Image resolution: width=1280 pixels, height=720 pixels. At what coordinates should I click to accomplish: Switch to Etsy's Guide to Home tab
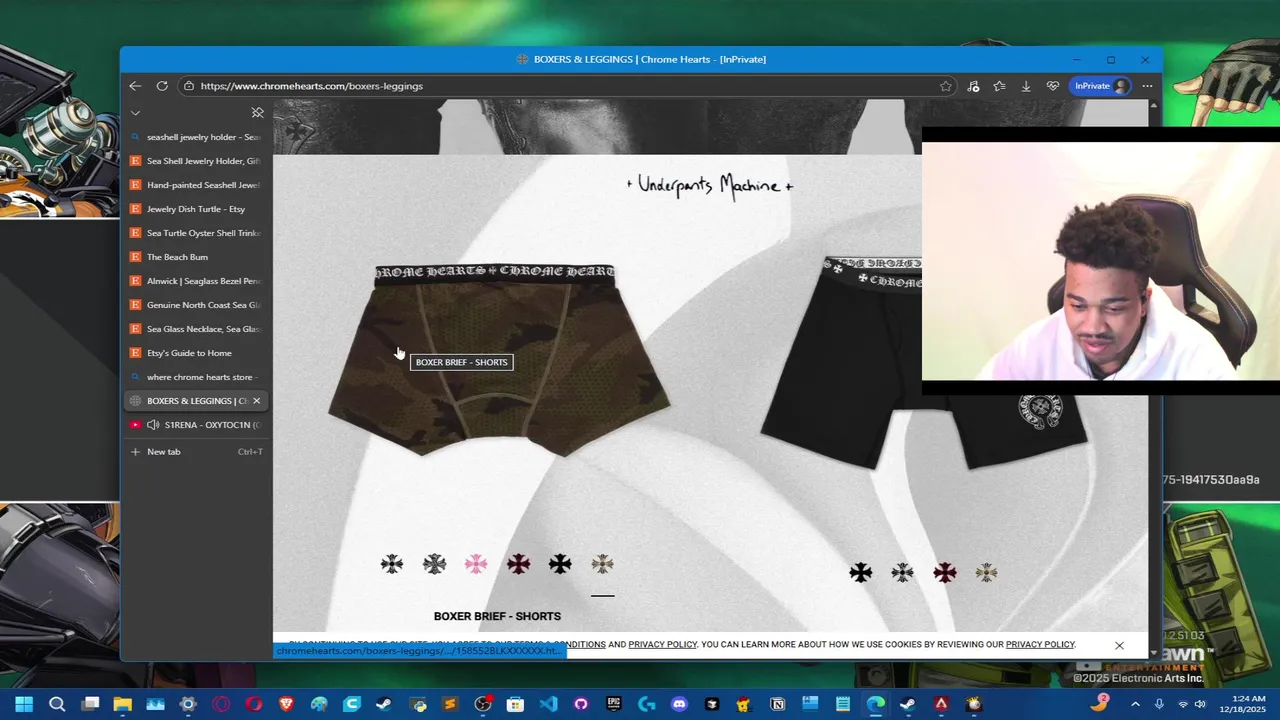(x=196, y=353)
